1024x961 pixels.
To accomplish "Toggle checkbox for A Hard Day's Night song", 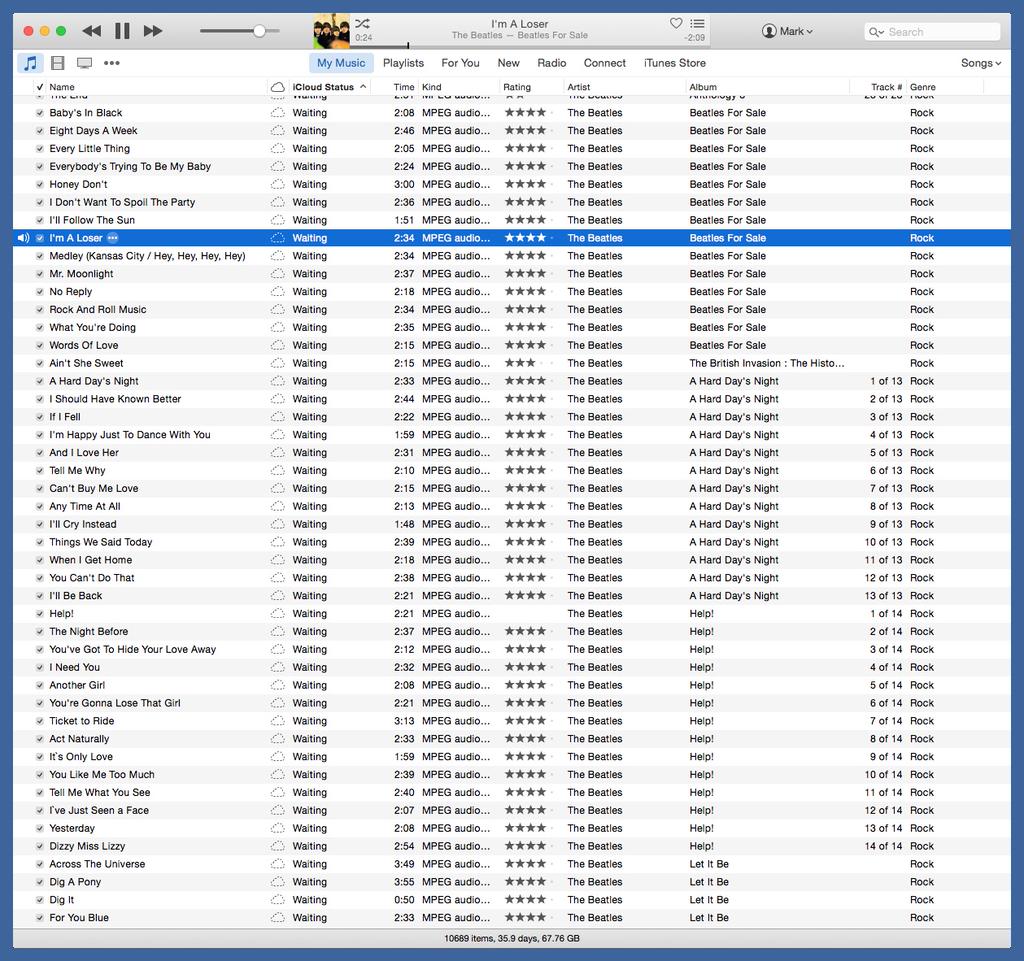I will (x=40, y=381).
